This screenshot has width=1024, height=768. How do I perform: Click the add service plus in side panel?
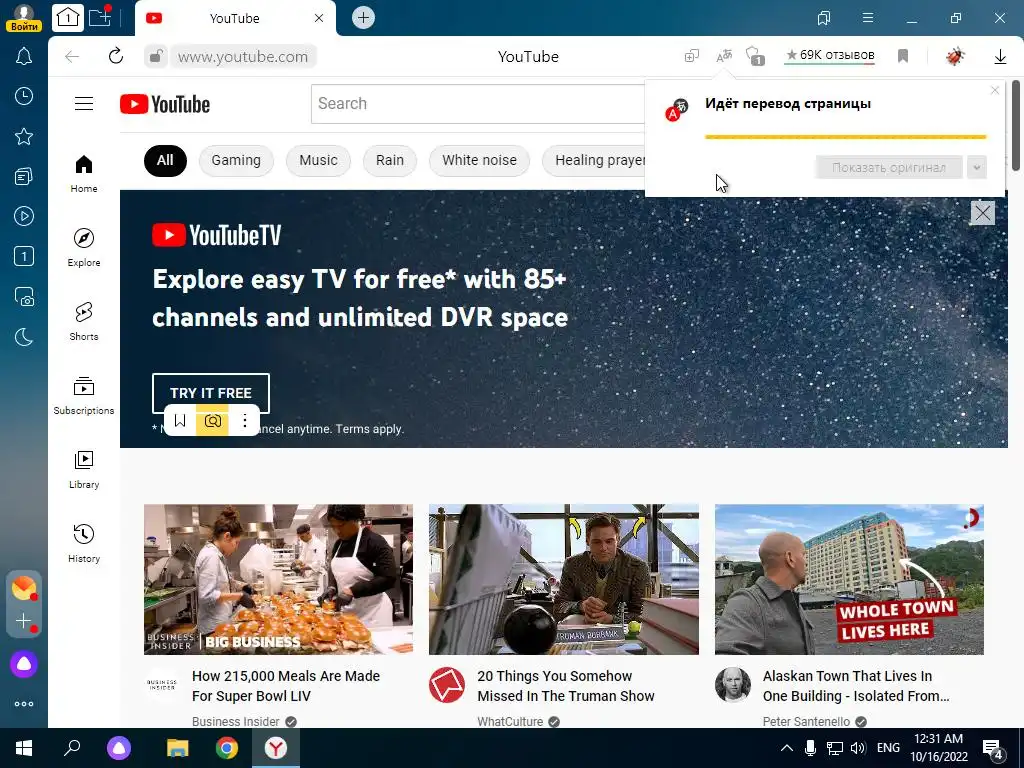[24, 621]
